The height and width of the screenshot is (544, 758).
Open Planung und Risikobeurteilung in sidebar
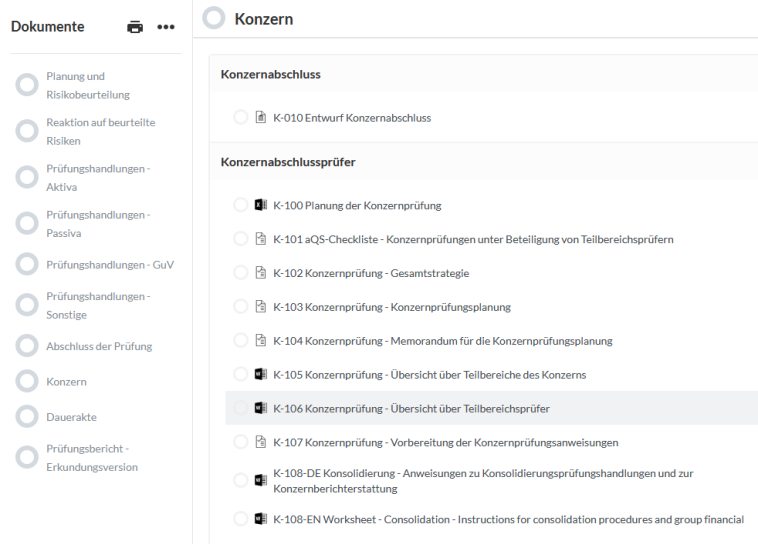[88, 85]
